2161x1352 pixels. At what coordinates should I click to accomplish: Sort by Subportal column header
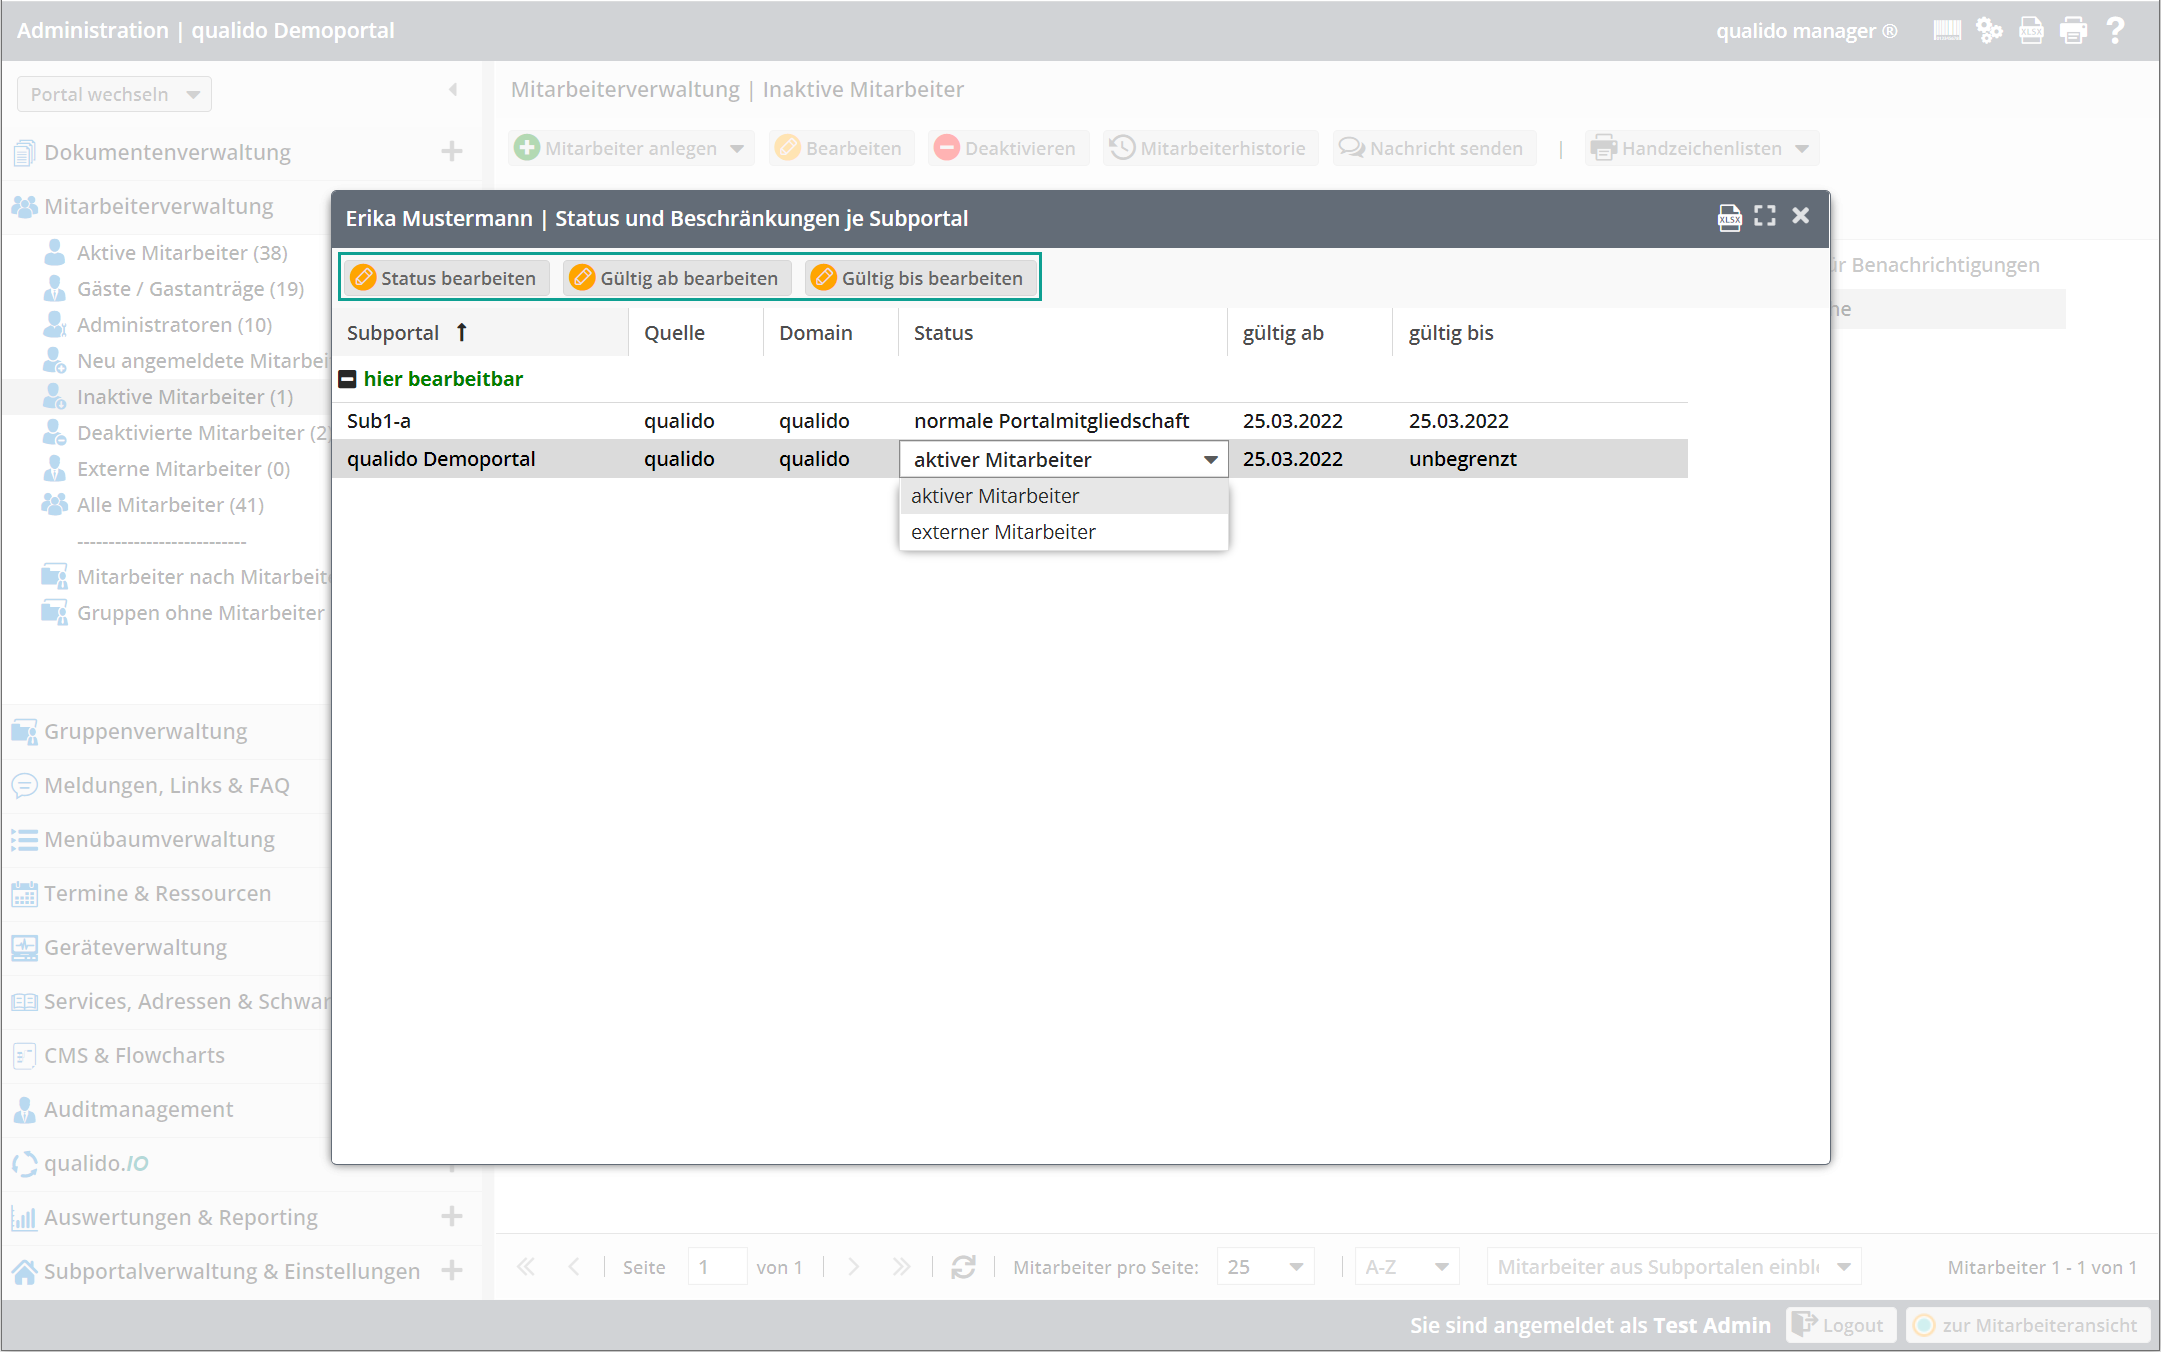pos(481,333)
